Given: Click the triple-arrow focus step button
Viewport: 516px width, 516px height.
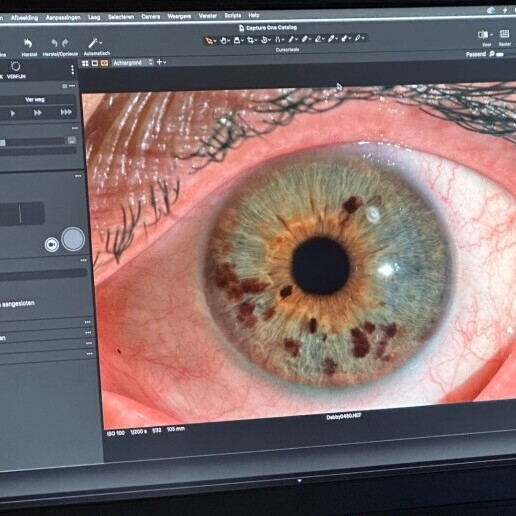Looking at the screenshot, I should click(66, 112).
